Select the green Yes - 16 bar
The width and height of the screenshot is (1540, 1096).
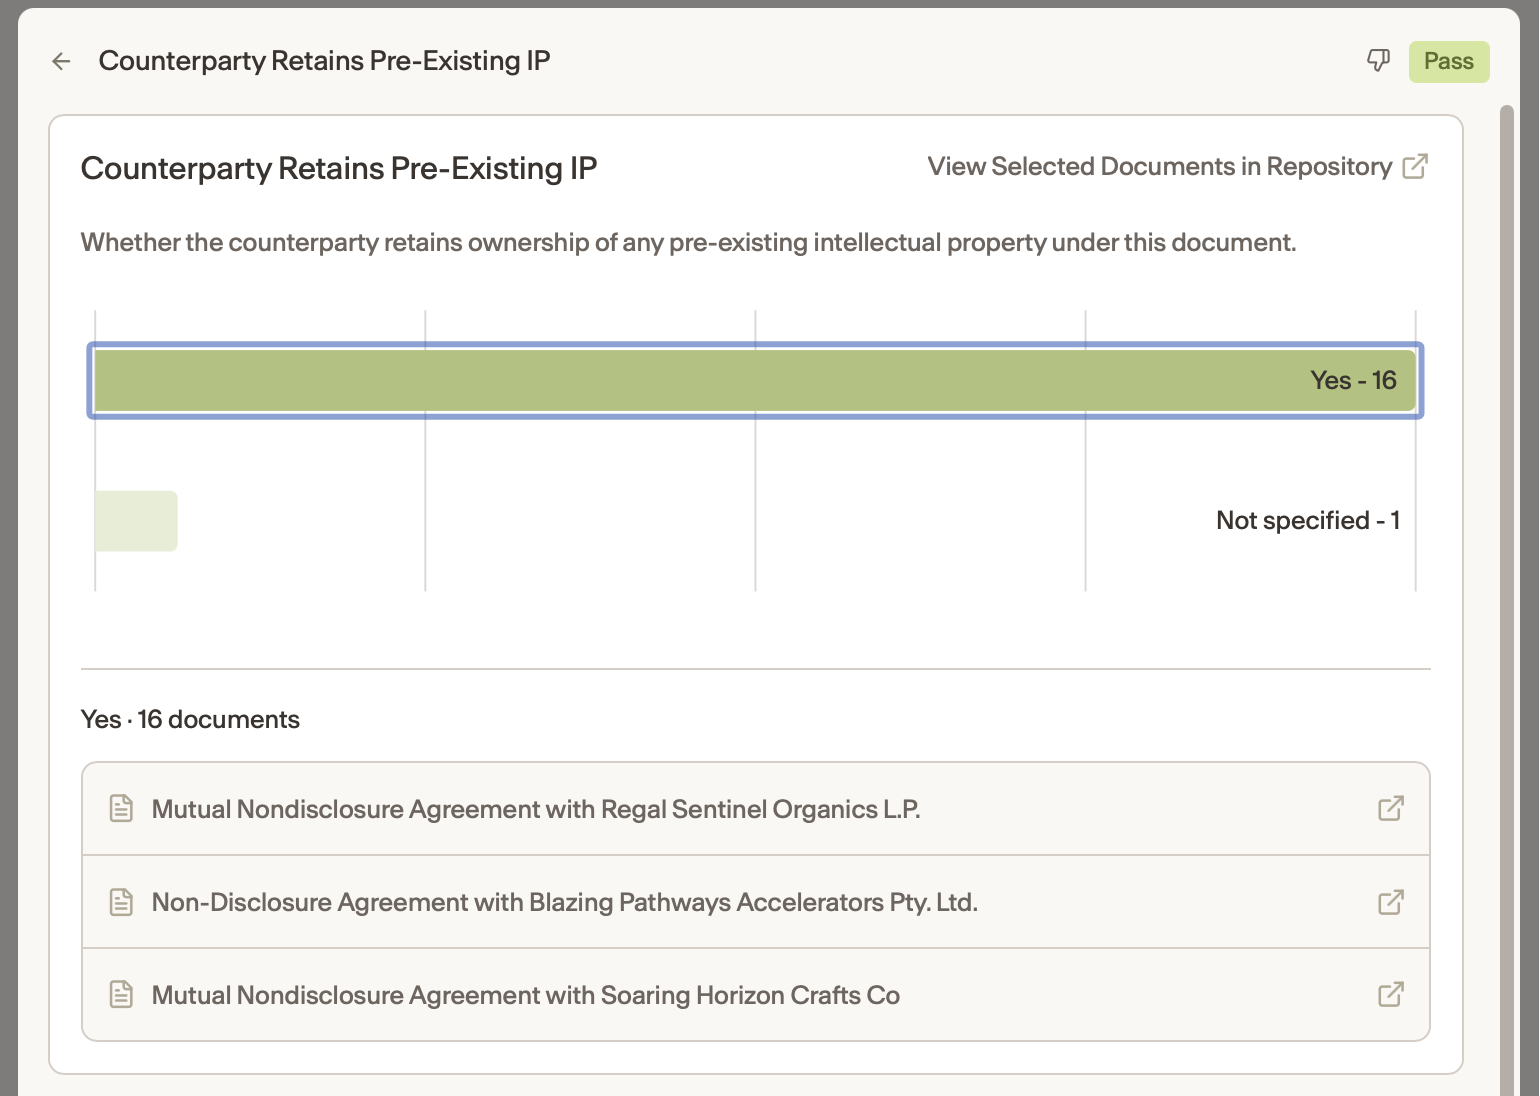tap(755, 380)
